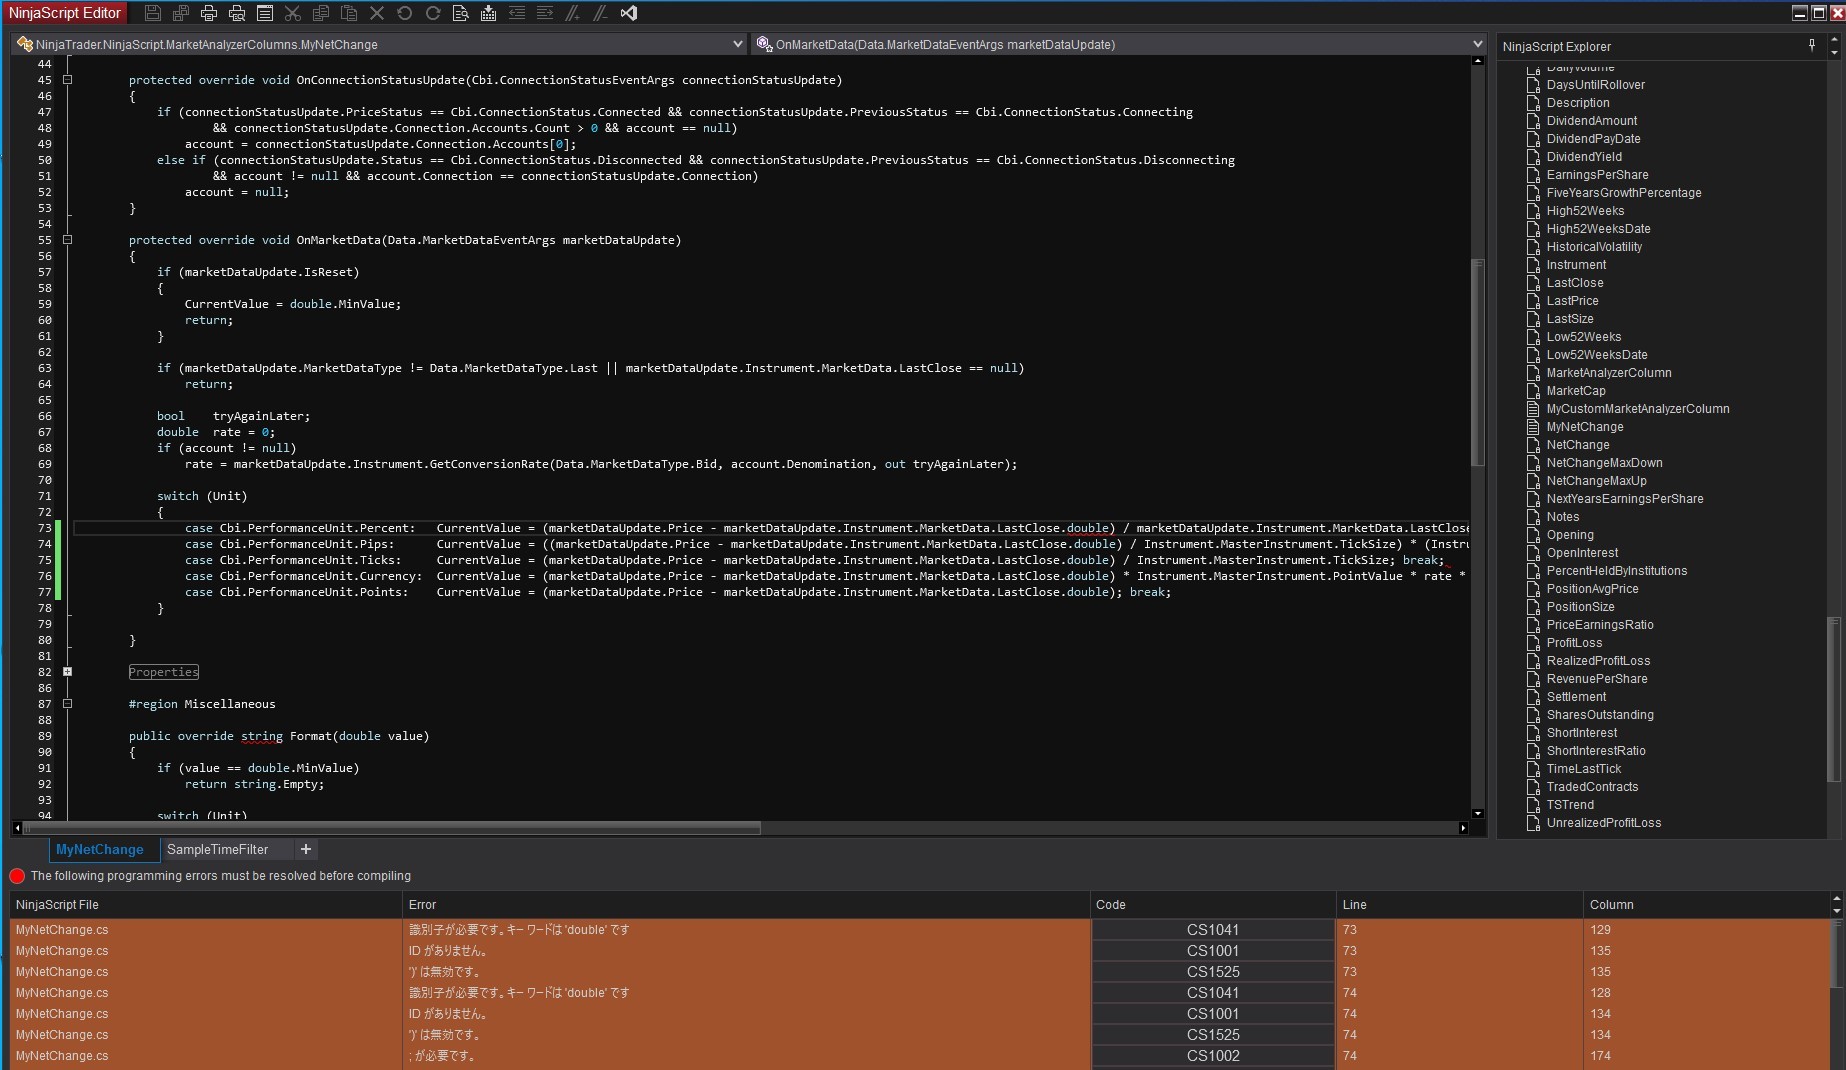The width and height of the screenshot is (1846, 1070).
Task: Open MyCustomMarketAnalyzerColumn in the explorer
Action: click(1637, 409)
